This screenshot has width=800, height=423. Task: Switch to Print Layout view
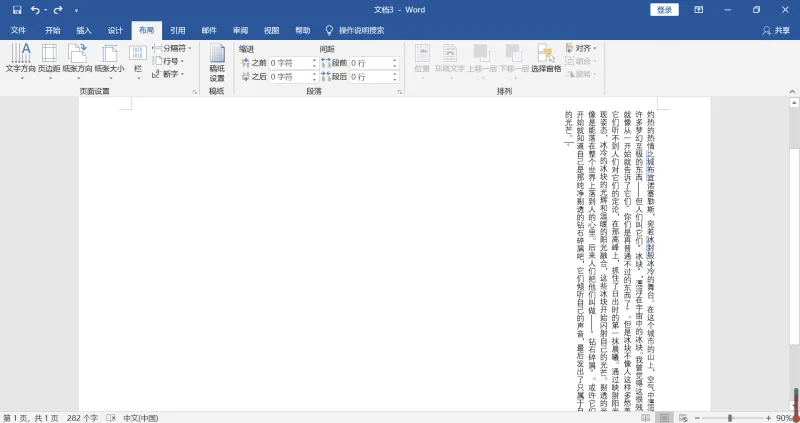(664, 418)
